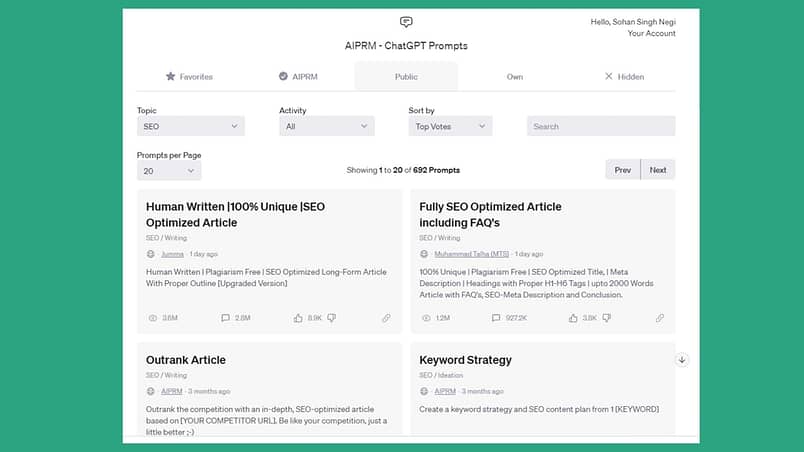Click the comments icon showing 2.6M

pos(225,318)
